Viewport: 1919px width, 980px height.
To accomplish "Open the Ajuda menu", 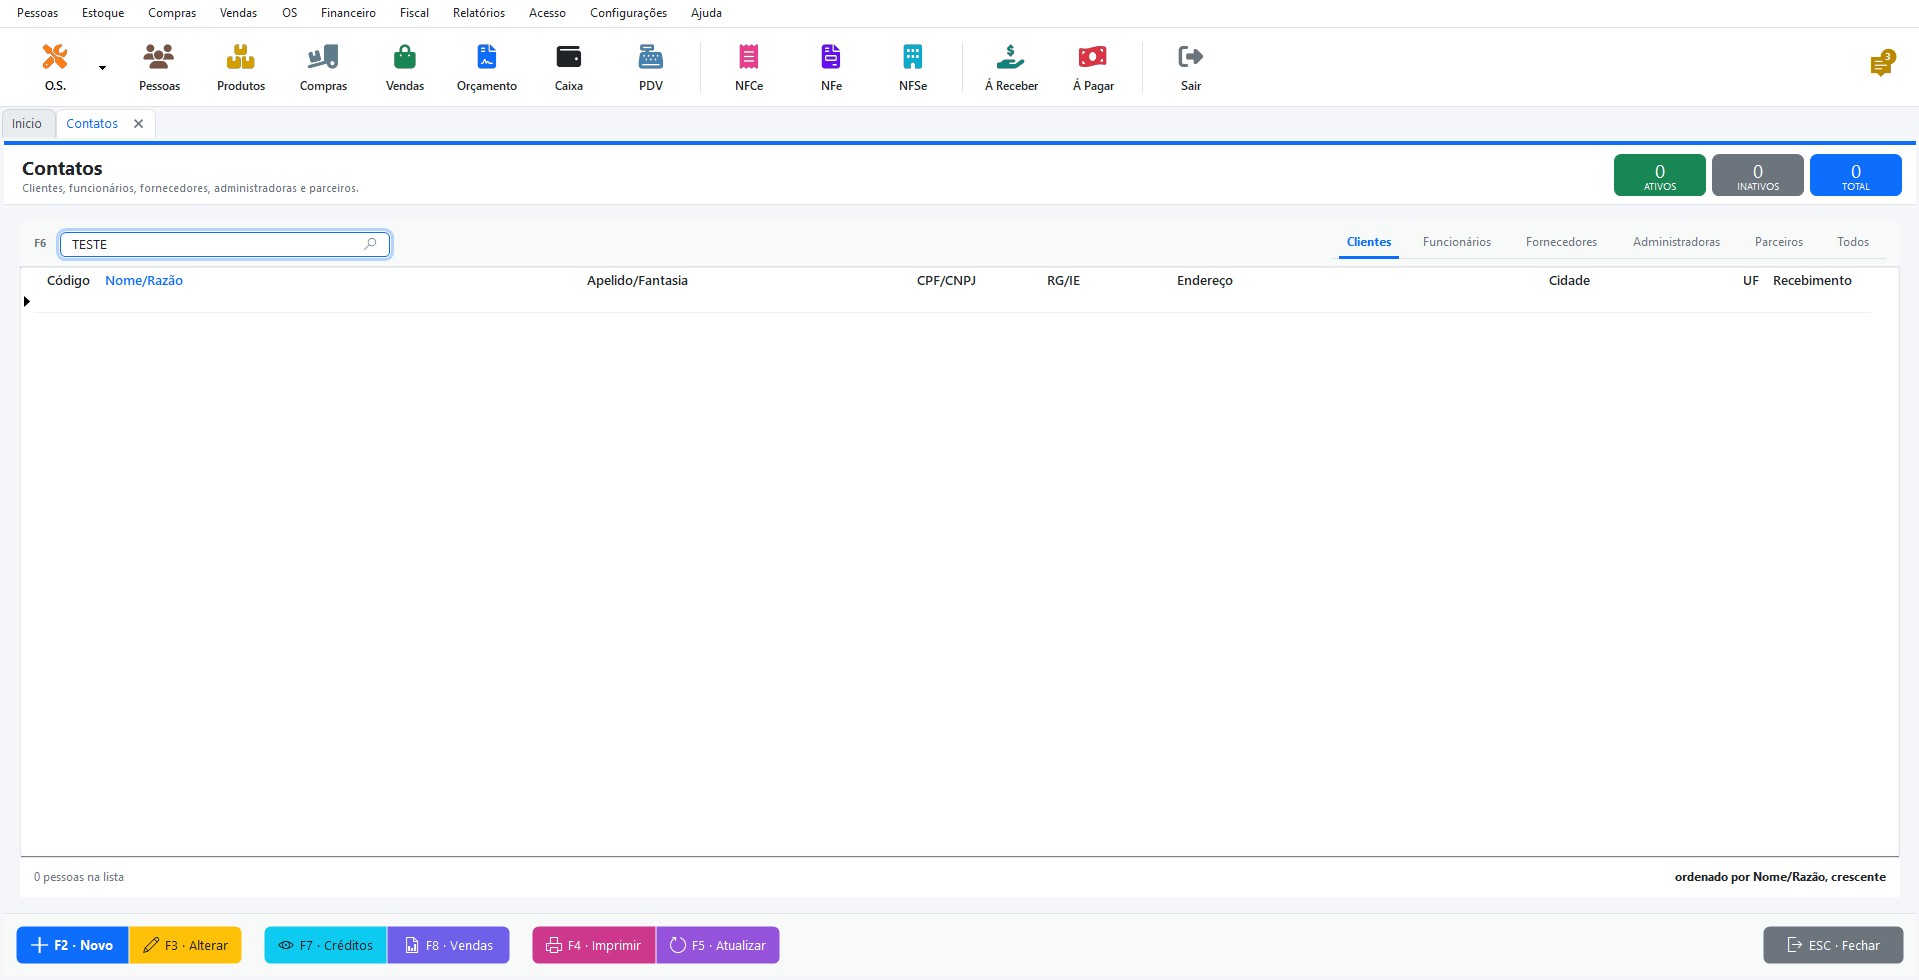I will tap(706, 13).
